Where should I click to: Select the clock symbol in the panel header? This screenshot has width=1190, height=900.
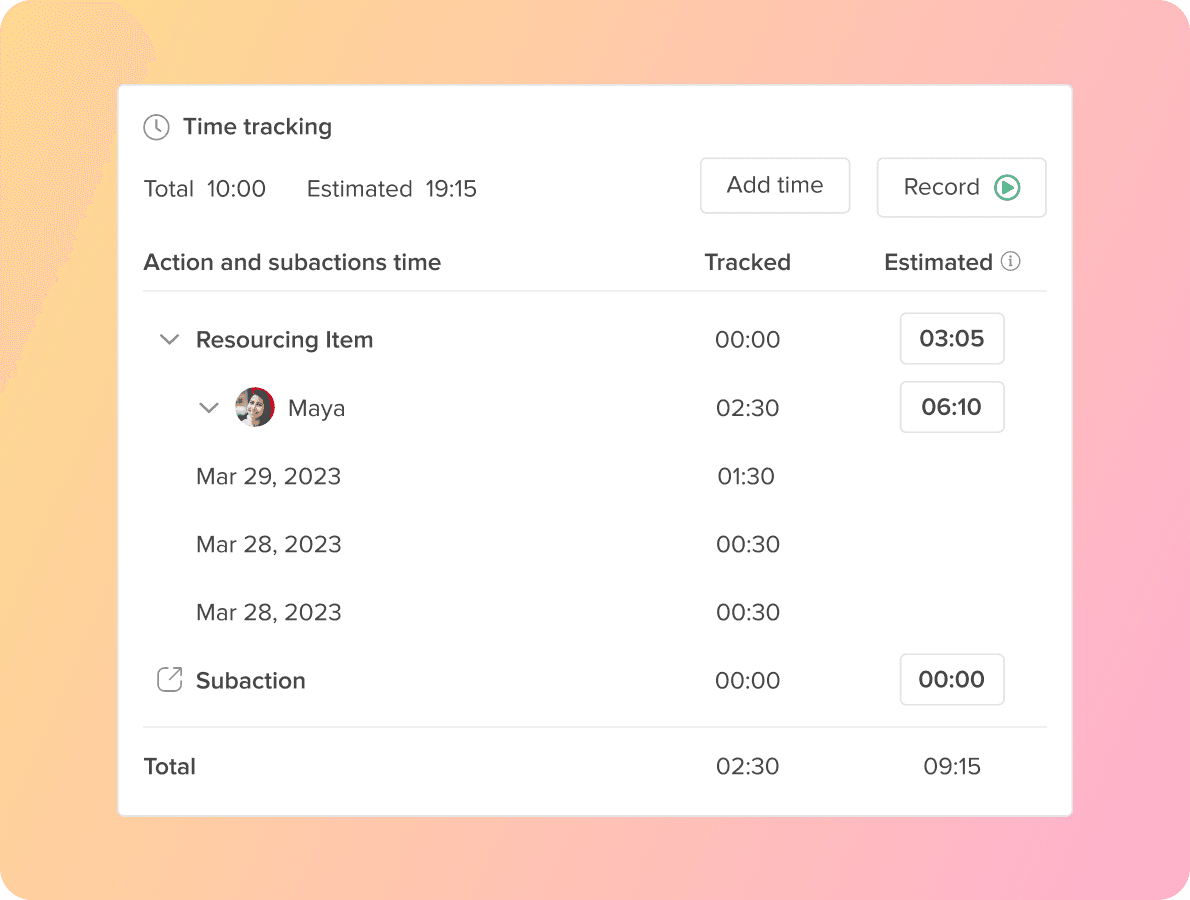[157, 127]
